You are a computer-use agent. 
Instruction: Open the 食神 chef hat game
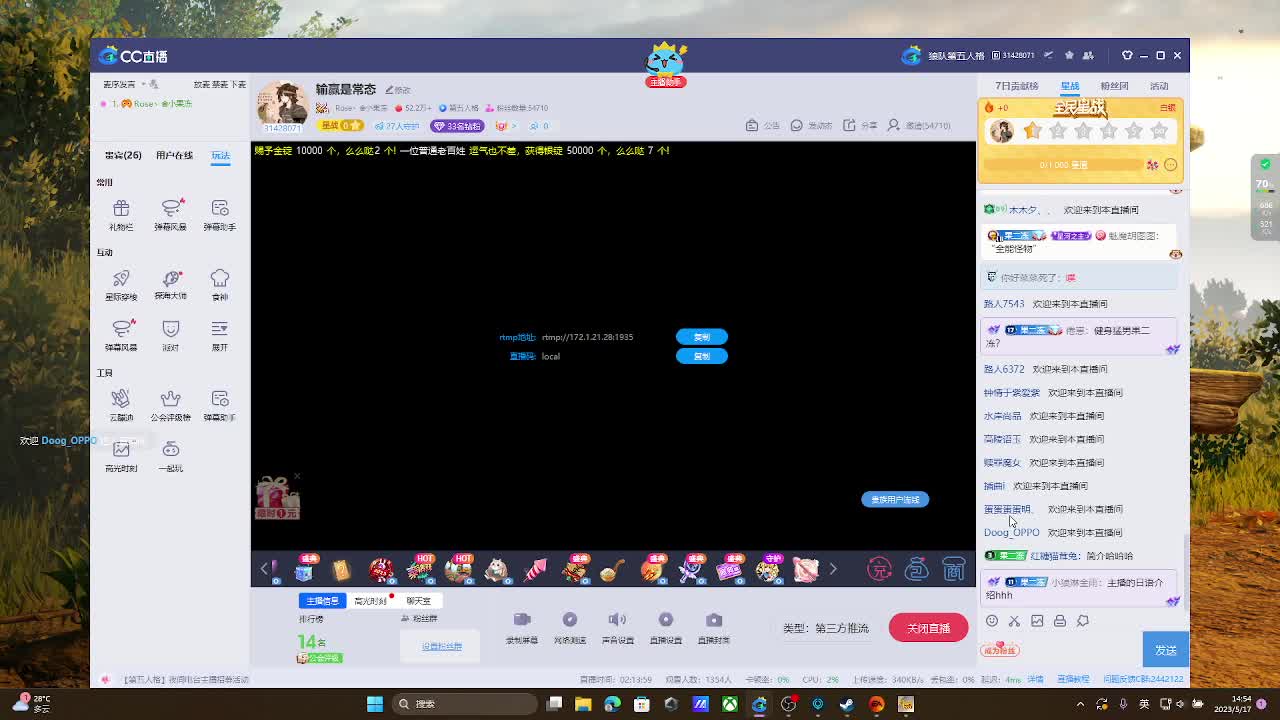click(219, 284)
